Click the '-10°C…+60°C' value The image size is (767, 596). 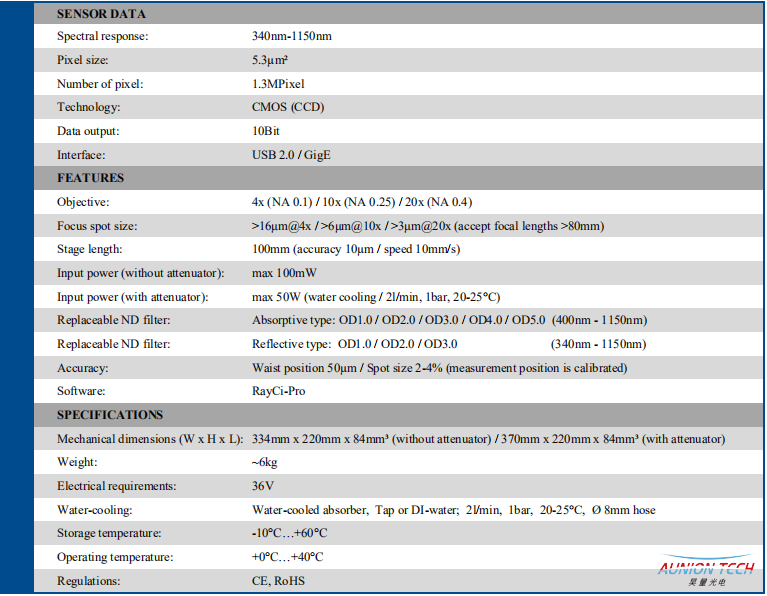coord(290,533)
